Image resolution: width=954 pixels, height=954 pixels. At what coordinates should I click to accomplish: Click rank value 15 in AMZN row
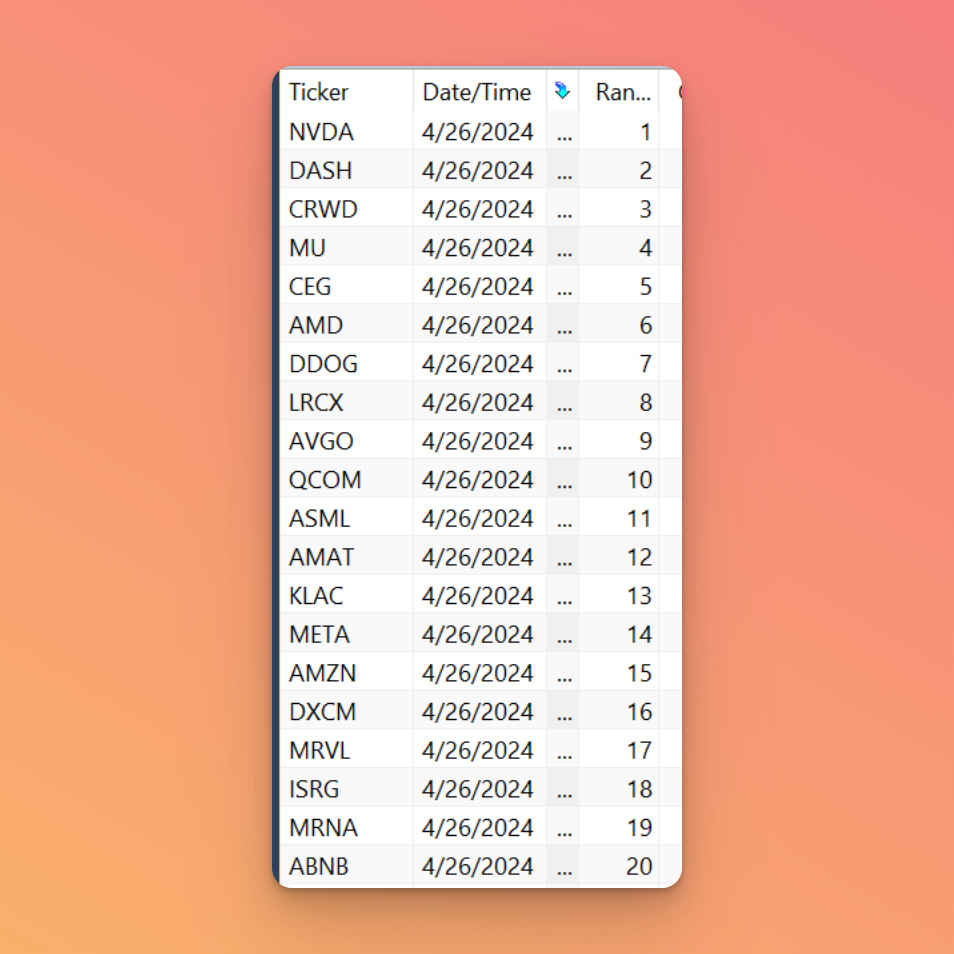click(x=618, y=672)
